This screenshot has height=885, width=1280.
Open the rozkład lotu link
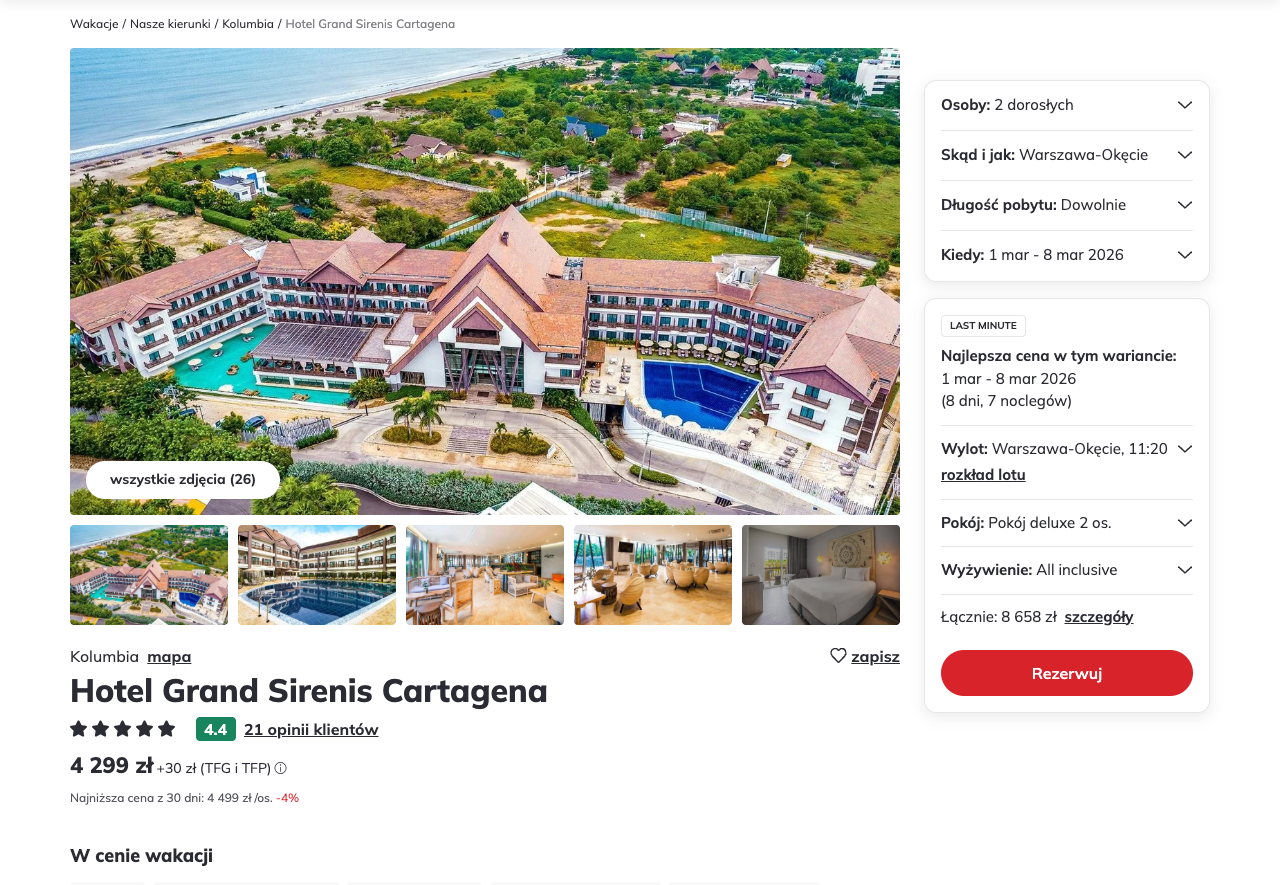[x=983, y=475]
